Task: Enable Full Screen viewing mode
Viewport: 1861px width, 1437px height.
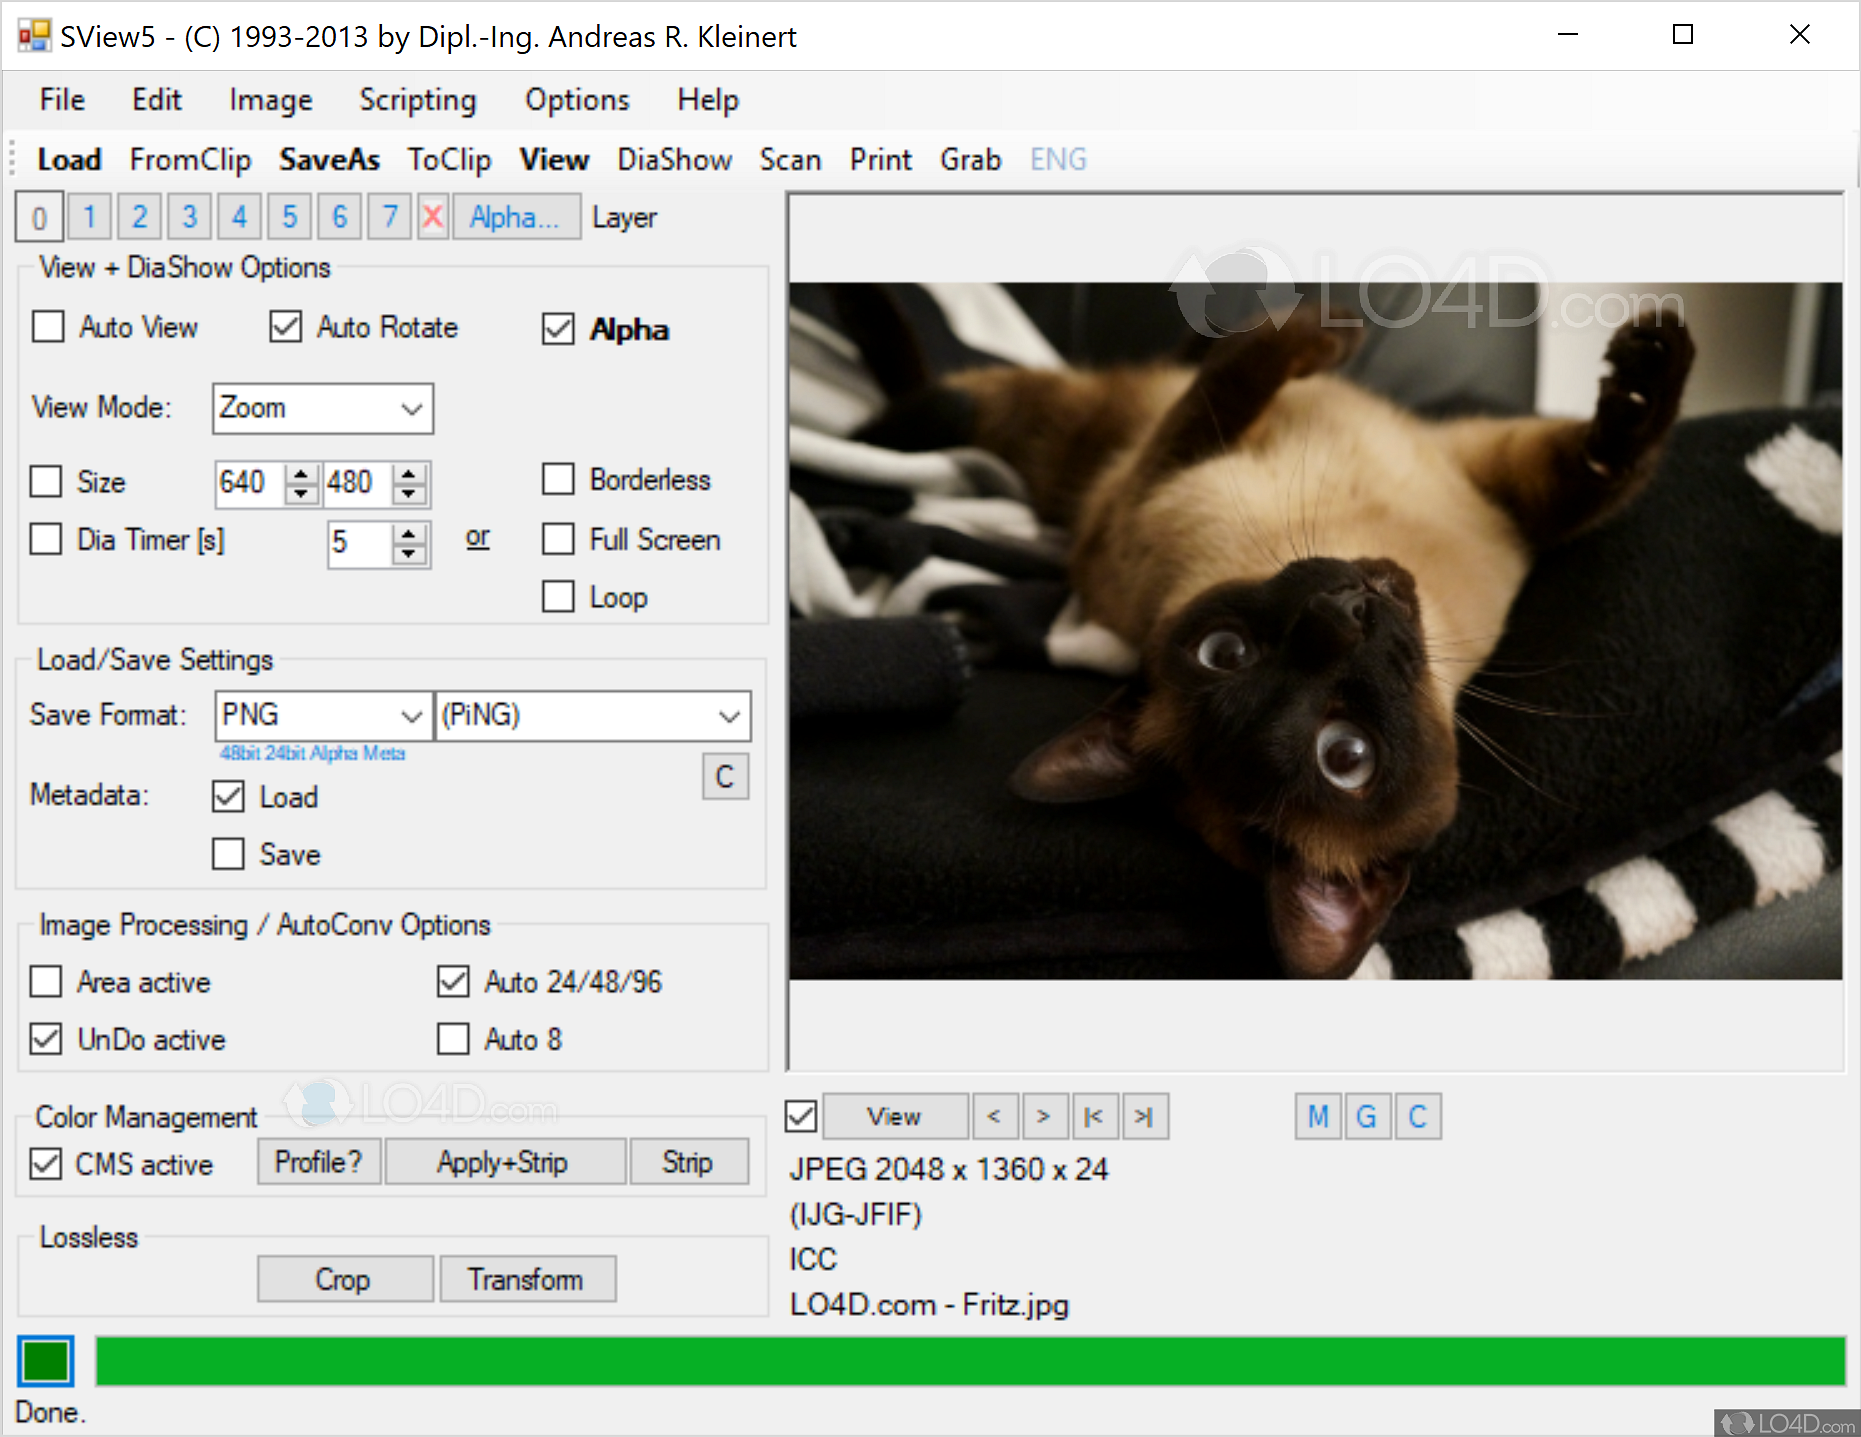Action: [559, 539]
